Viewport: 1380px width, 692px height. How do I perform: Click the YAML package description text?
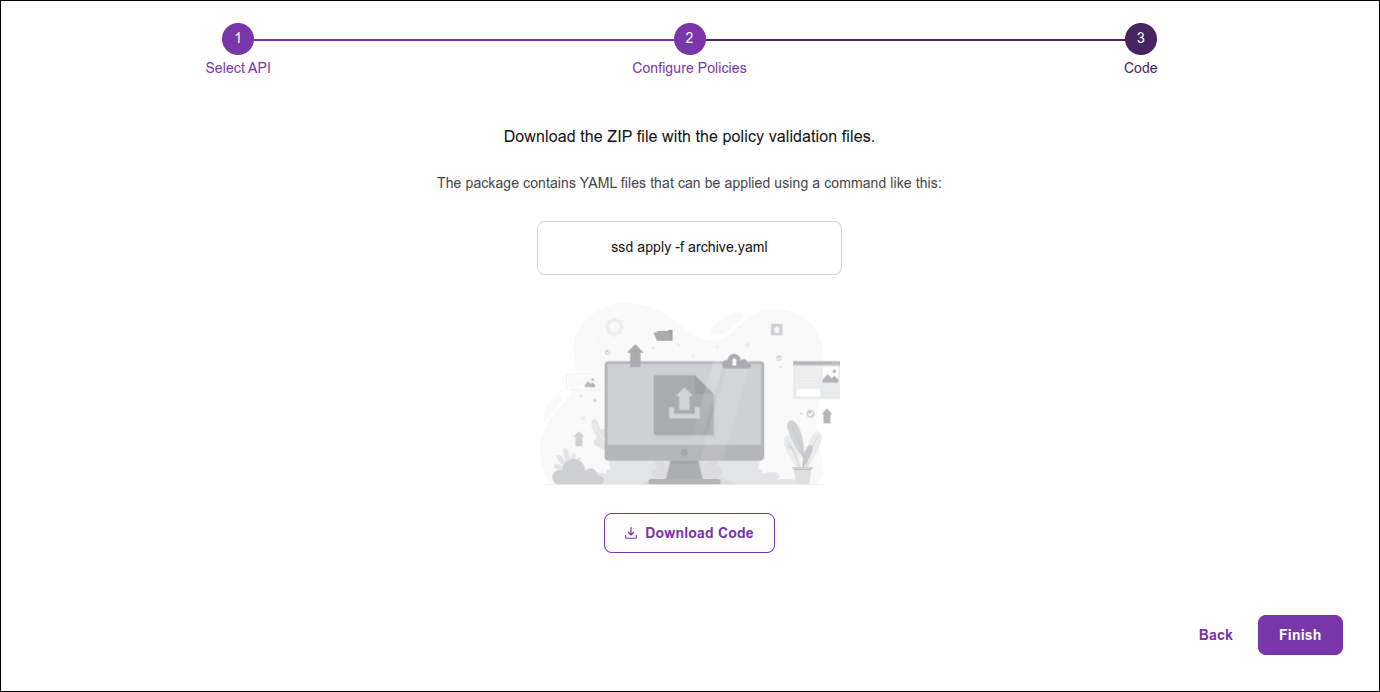[689, 182]
